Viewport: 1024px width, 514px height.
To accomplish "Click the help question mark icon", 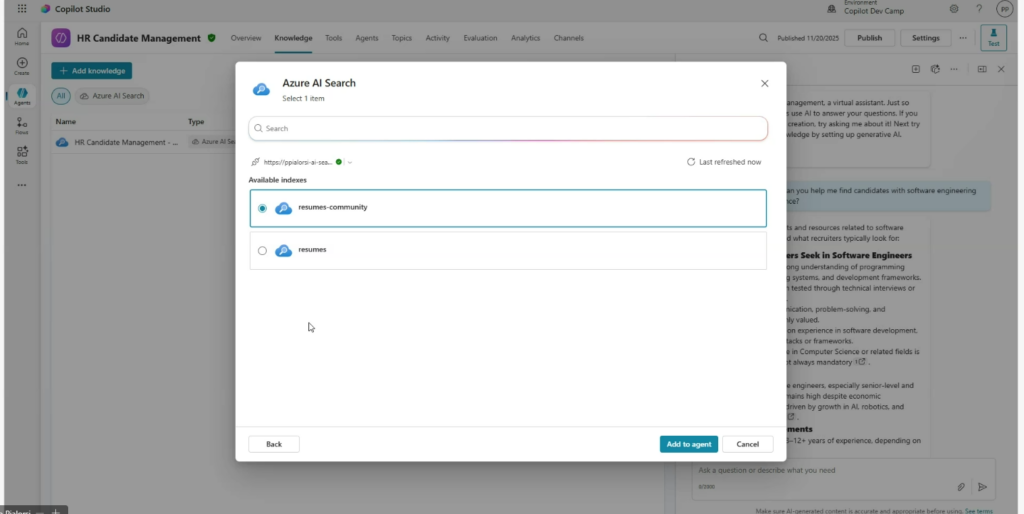I will 978,9.
